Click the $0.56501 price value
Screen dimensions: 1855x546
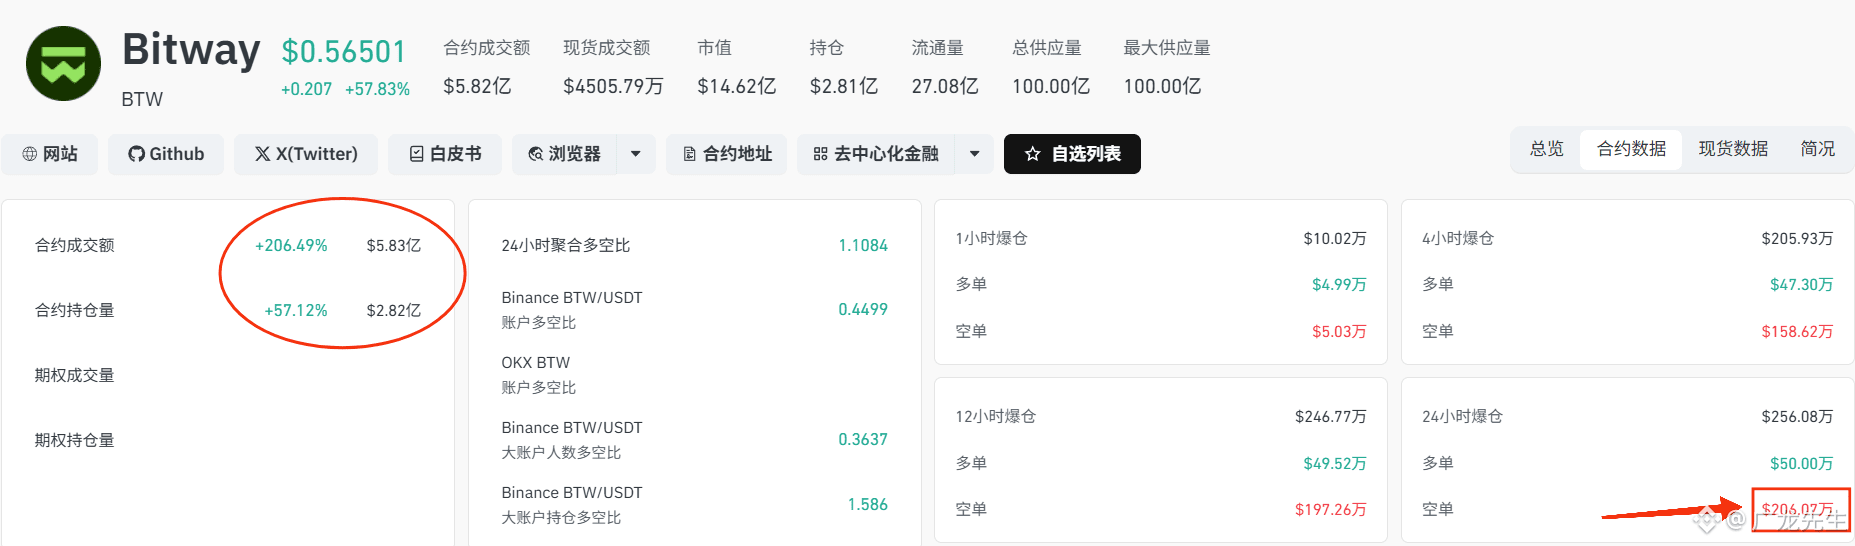[x=344, y=52]
